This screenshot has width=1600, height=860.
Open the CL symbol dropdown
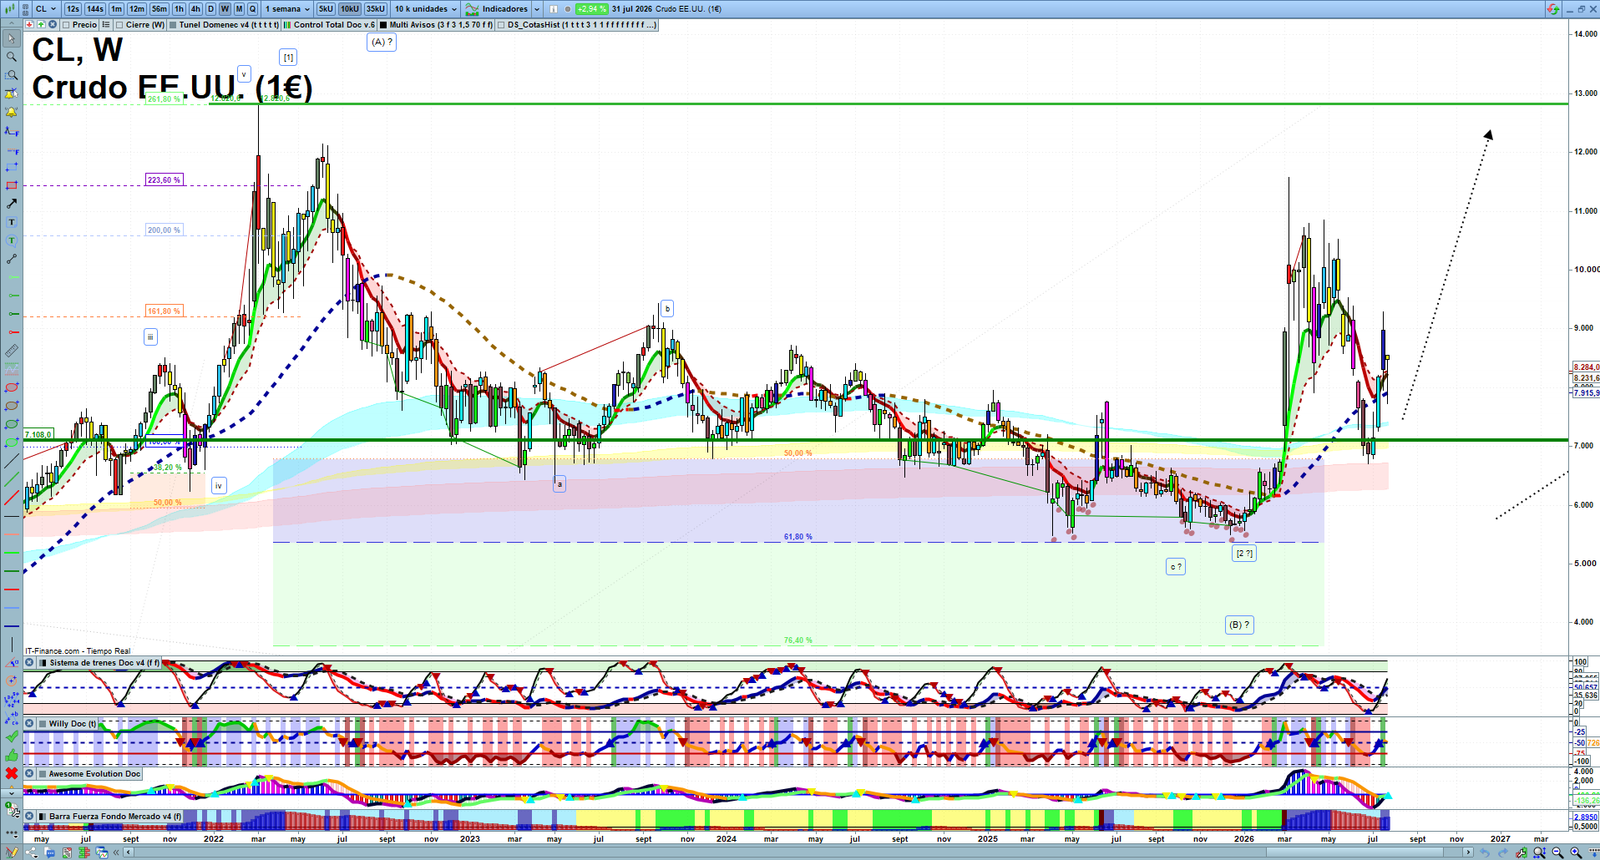[x=46, y=9]
